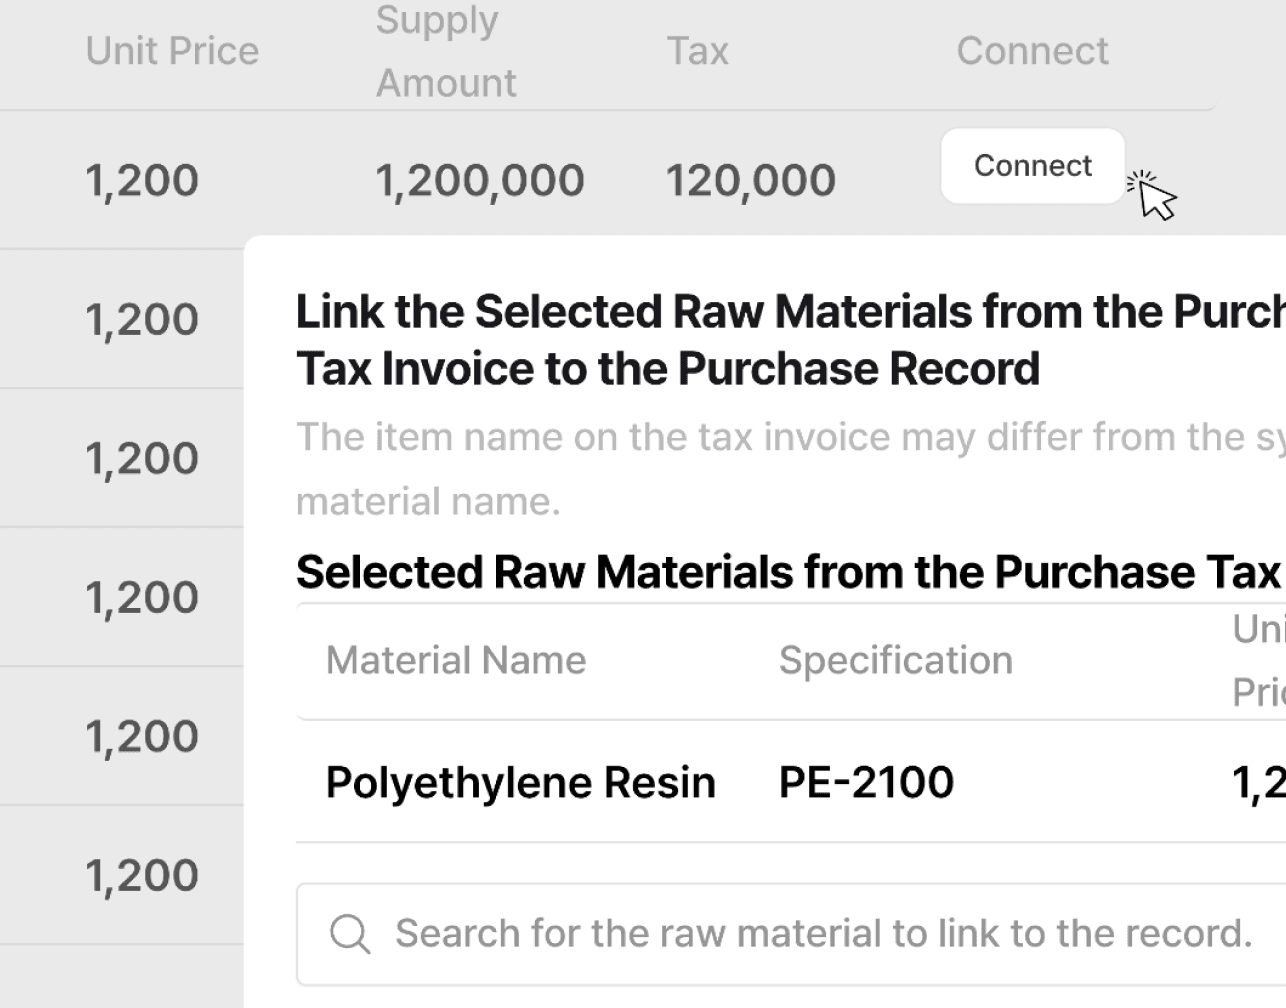Click the top row's 1,200 unit price
The width and height of the screenshot is (1286, 1008).
(x=142, y=181)
